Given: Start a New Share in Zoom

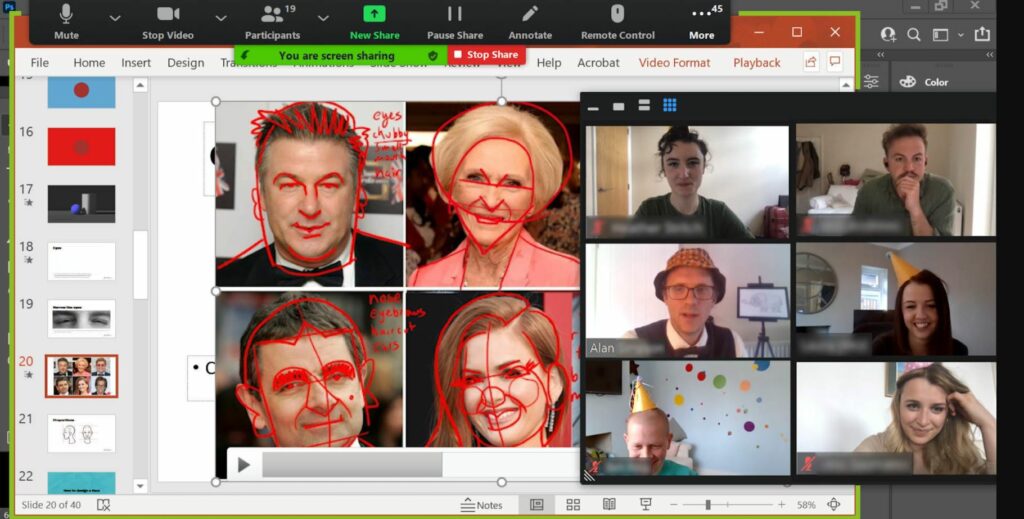Looking at the screenshot, I should point(374,21).
